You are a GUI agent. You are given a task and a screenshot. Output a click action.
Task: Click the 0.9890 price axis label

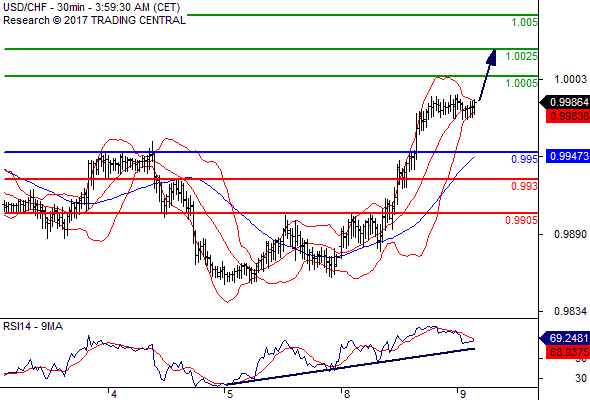[x=570, y=234]
